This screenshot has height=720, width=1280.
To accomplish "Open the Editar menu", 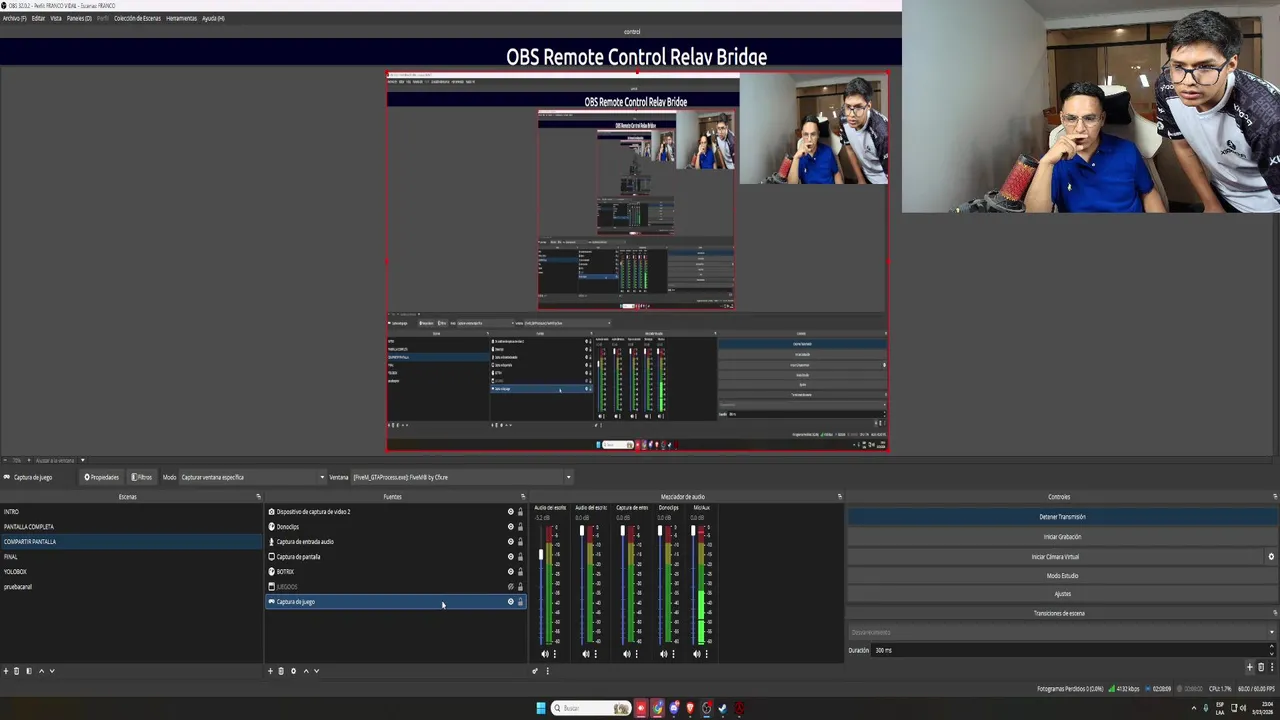I will click(x=38, y=18).
